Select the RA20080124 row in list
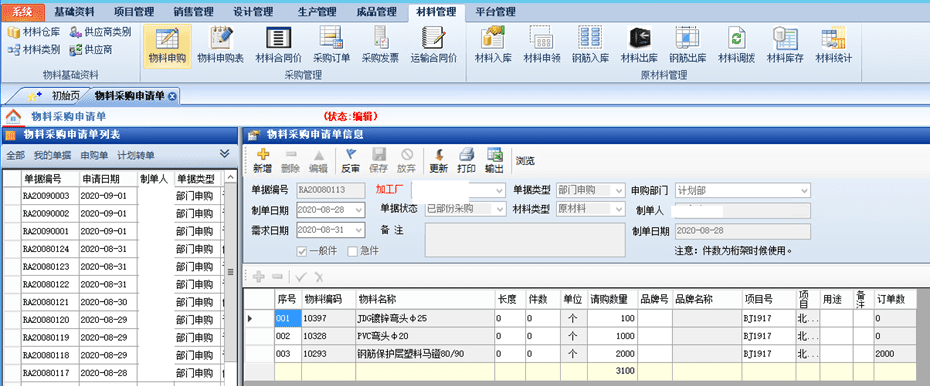Image resolution: width=930 pixels, height=386 pixels. (113, 249)
